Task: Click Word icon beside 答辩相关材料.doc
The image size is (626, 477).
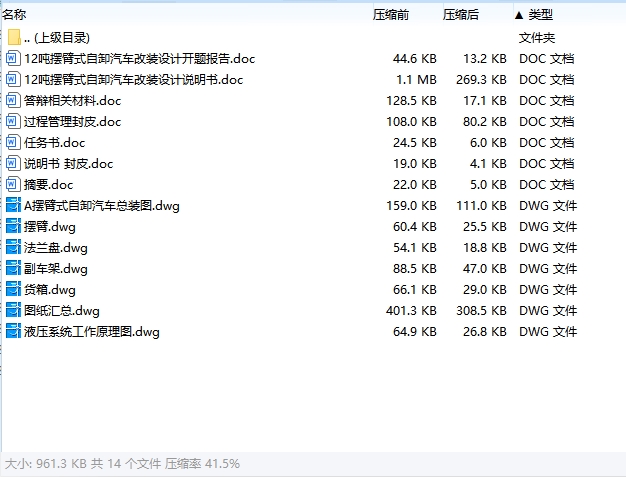Action: click(x=13, y=101)
